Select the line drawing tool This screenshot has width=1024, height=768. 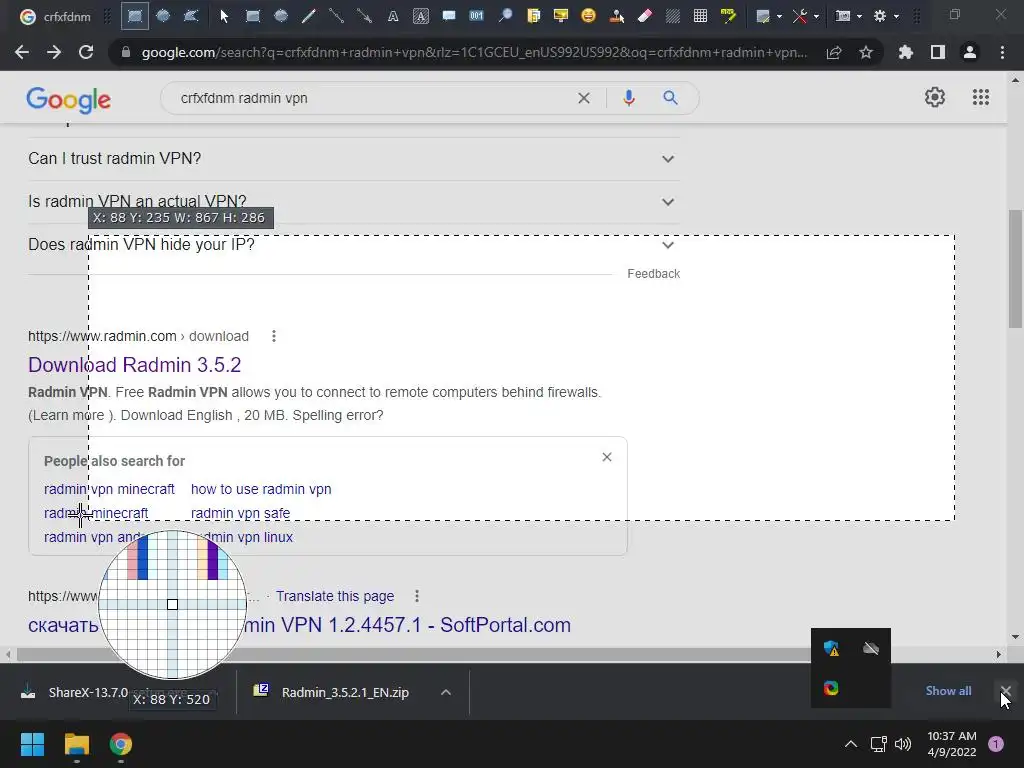(336, 16)
